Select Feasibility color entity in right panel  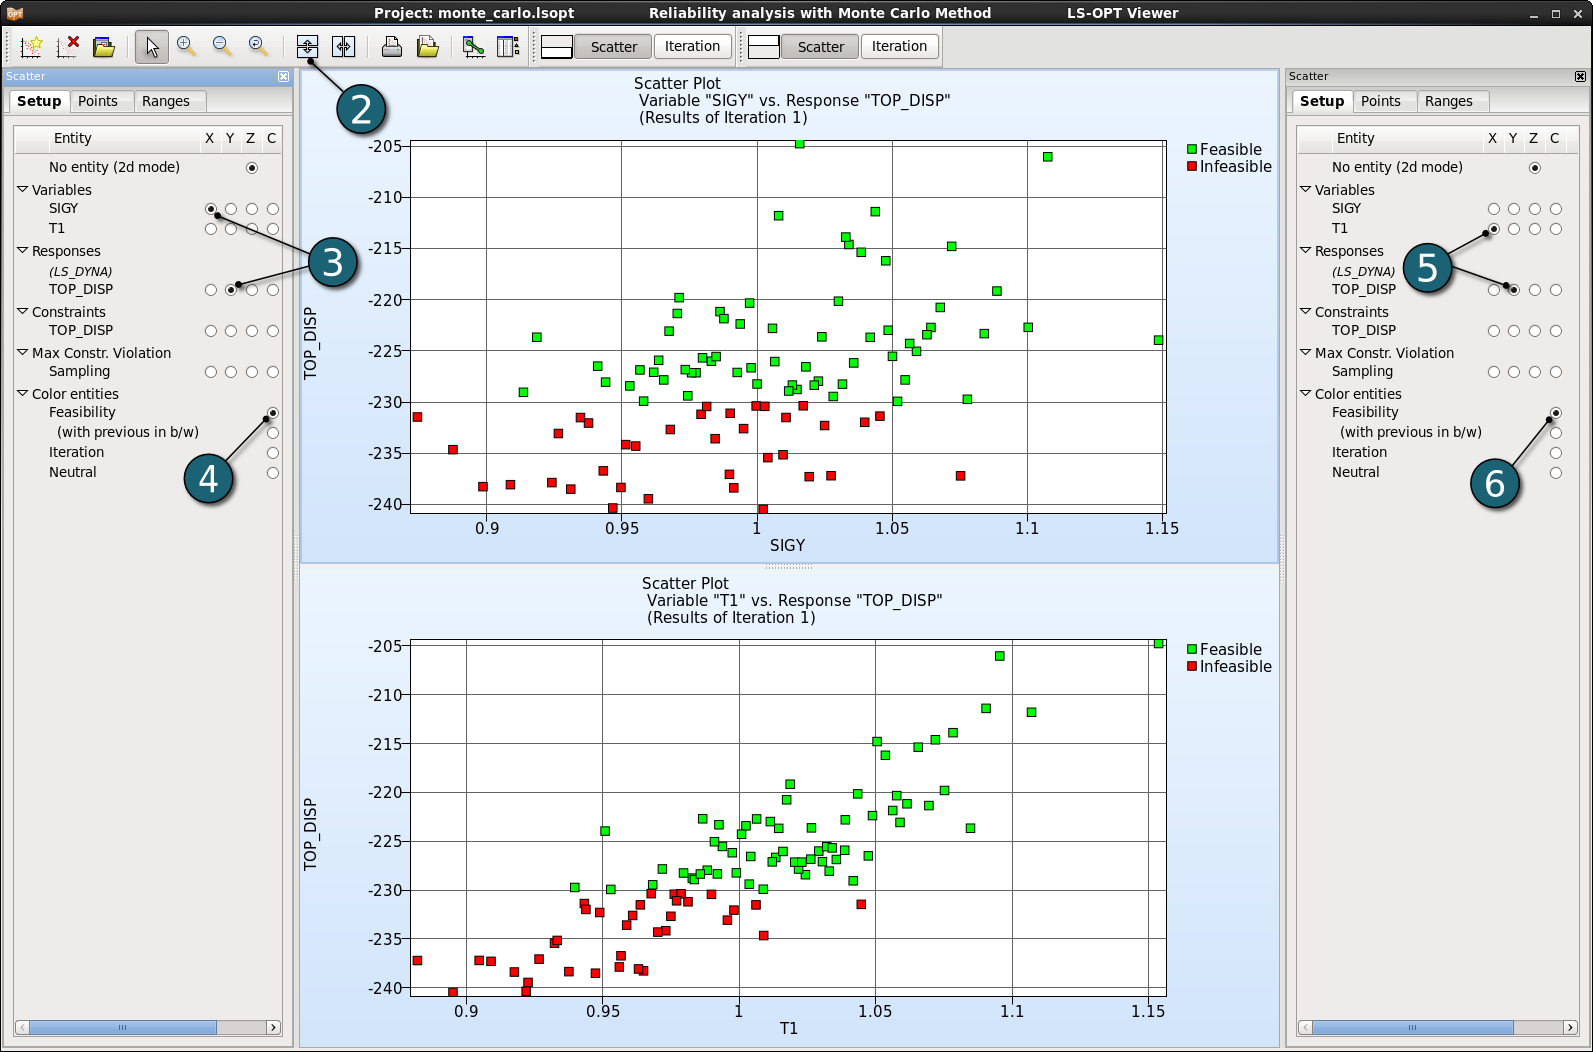1556,413
